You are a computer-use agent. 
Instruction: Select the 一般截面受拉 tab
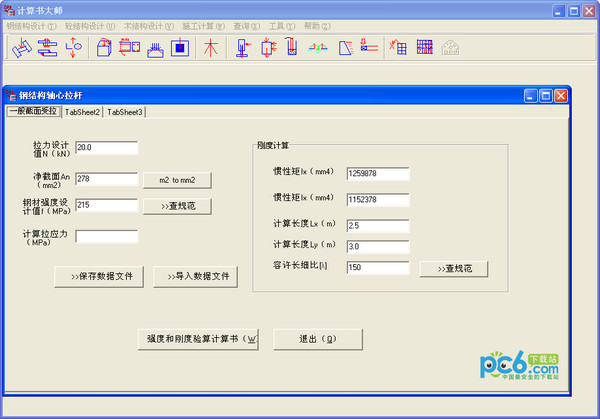33,111
